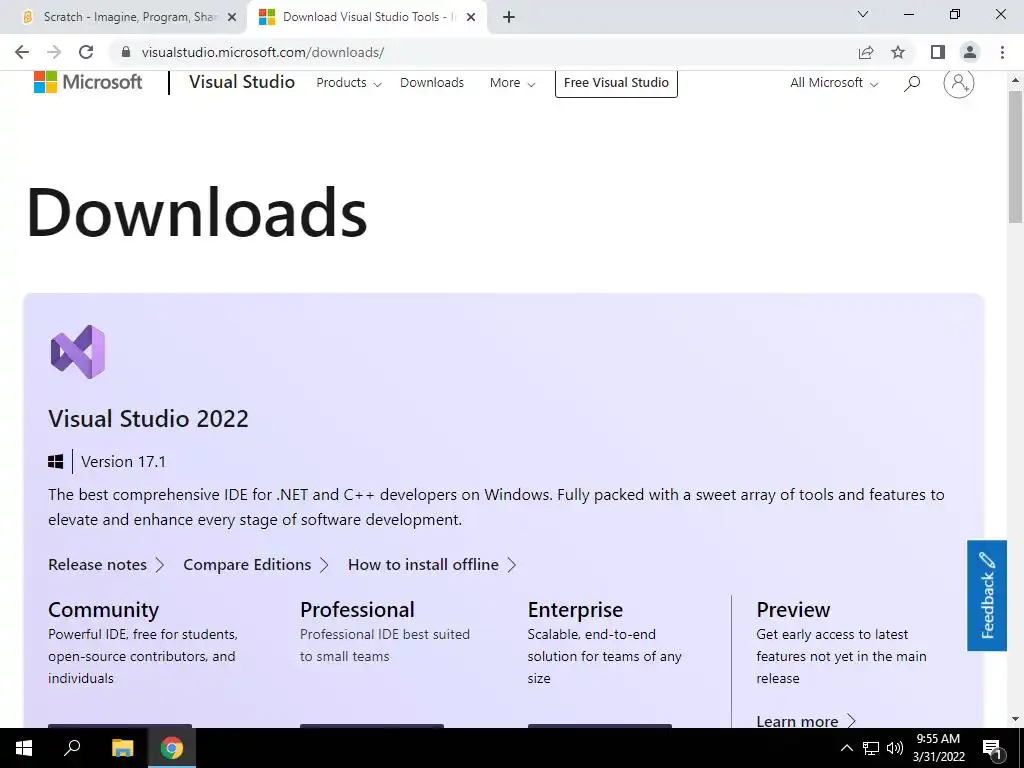Go back using the browser back arrow
The height and width of the screenshot is (768, 1024).
pos(22,52)
